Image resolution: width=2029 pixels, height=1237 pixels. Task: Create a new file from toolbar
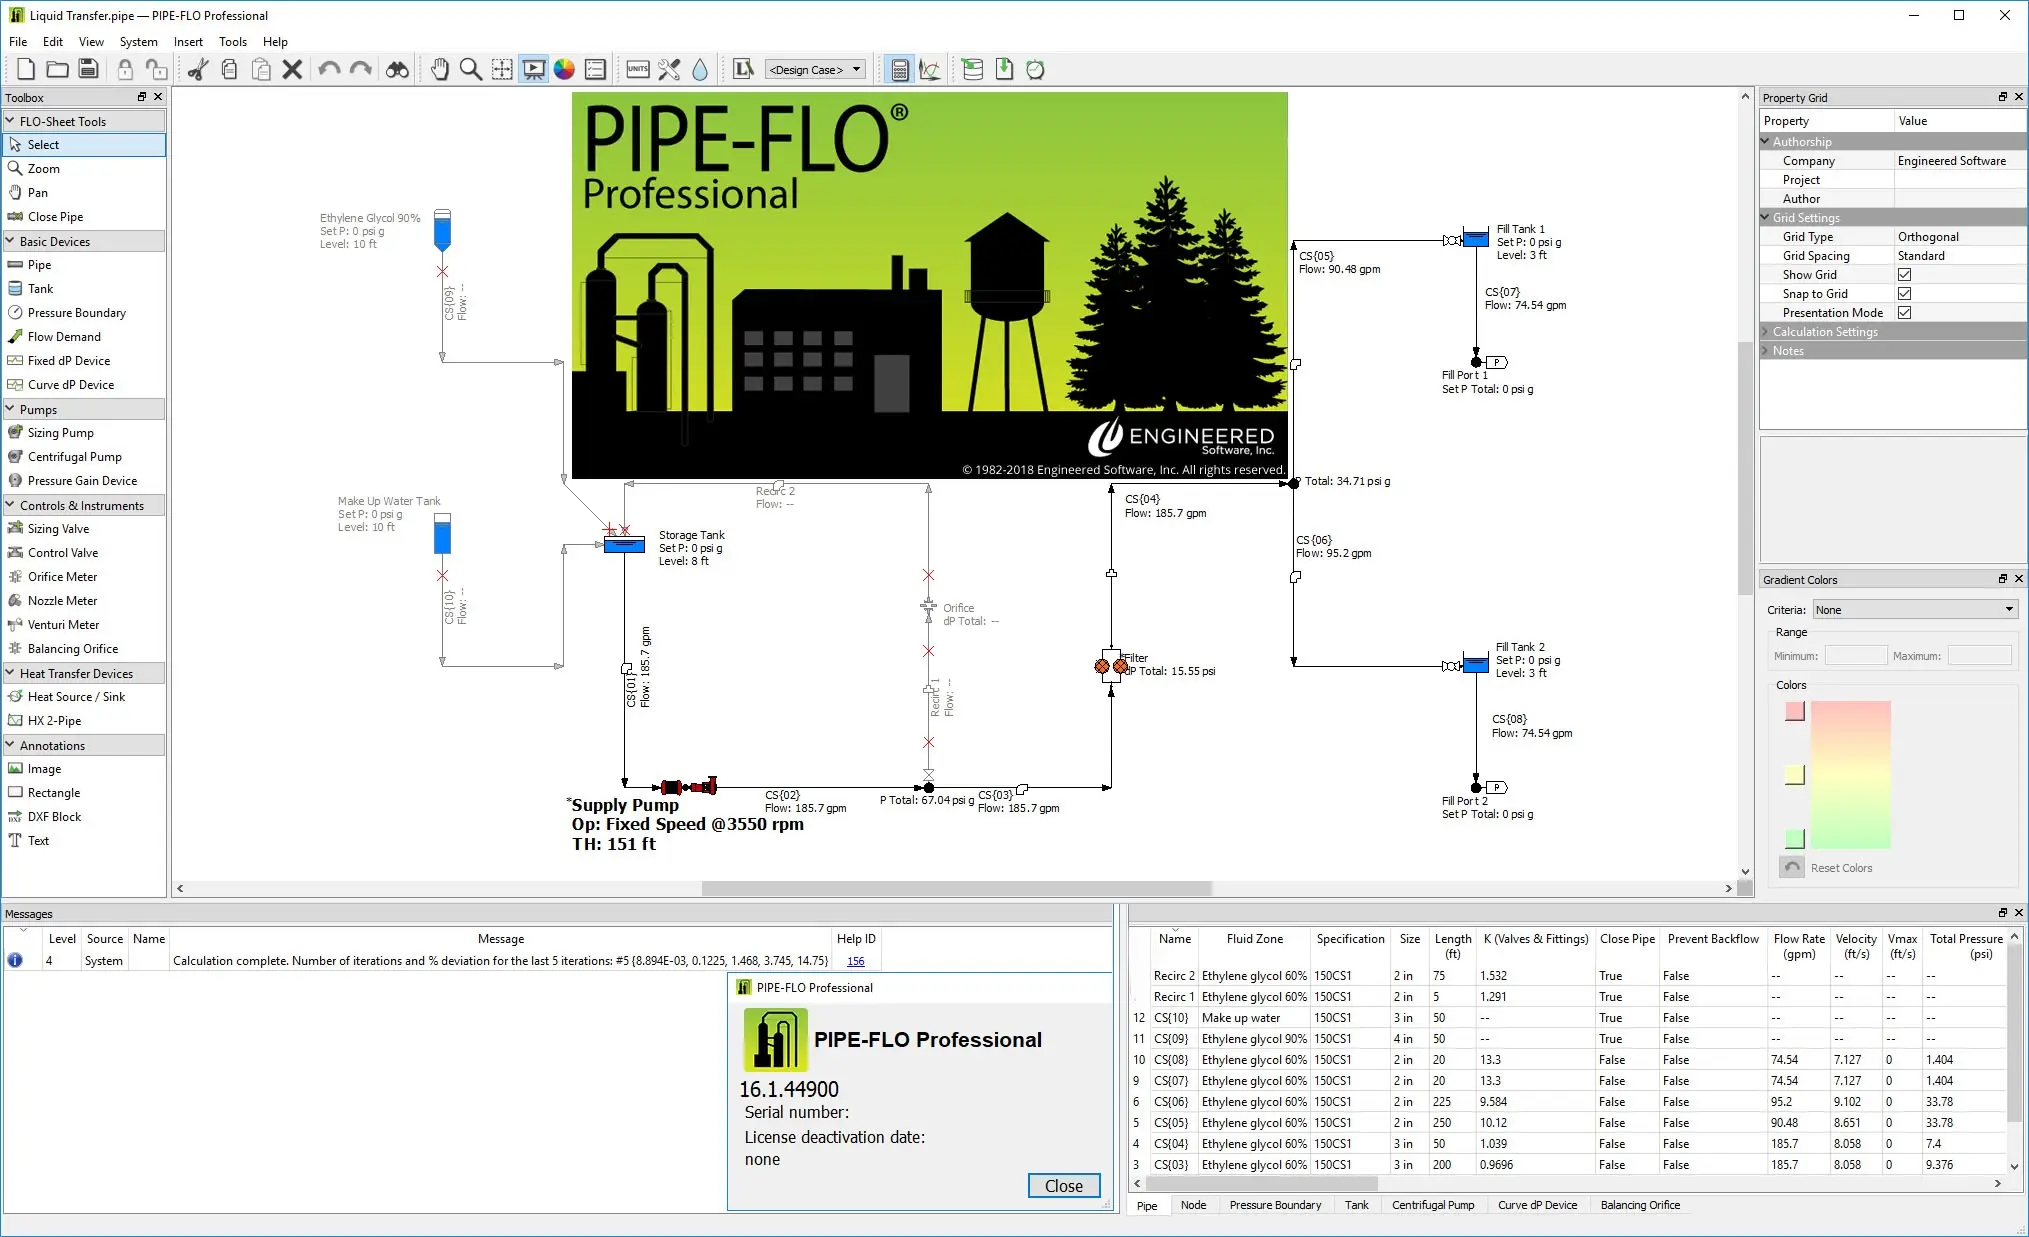pos(26,69)
